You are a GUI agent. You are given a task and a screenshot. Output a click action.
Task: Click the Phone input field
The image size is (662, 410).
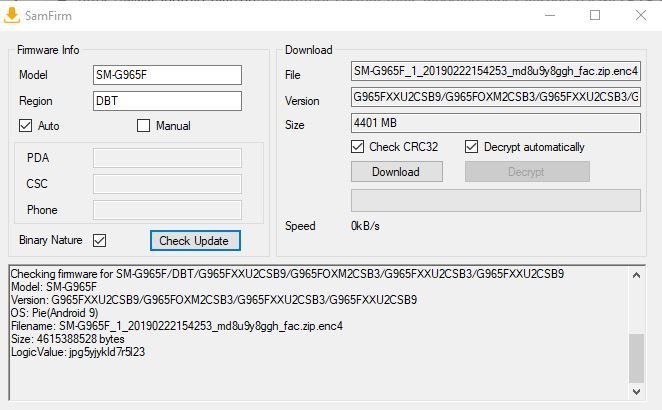click(x=167, y=210)
